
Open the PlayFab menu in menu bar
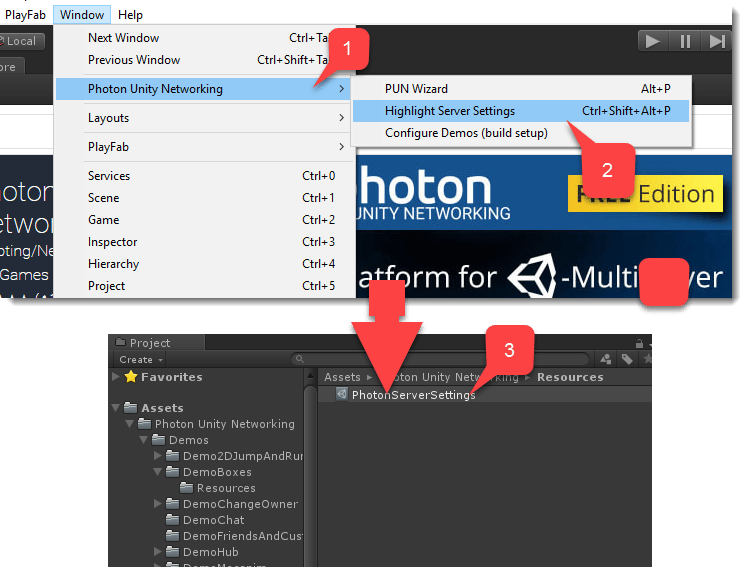click(25, 15)
